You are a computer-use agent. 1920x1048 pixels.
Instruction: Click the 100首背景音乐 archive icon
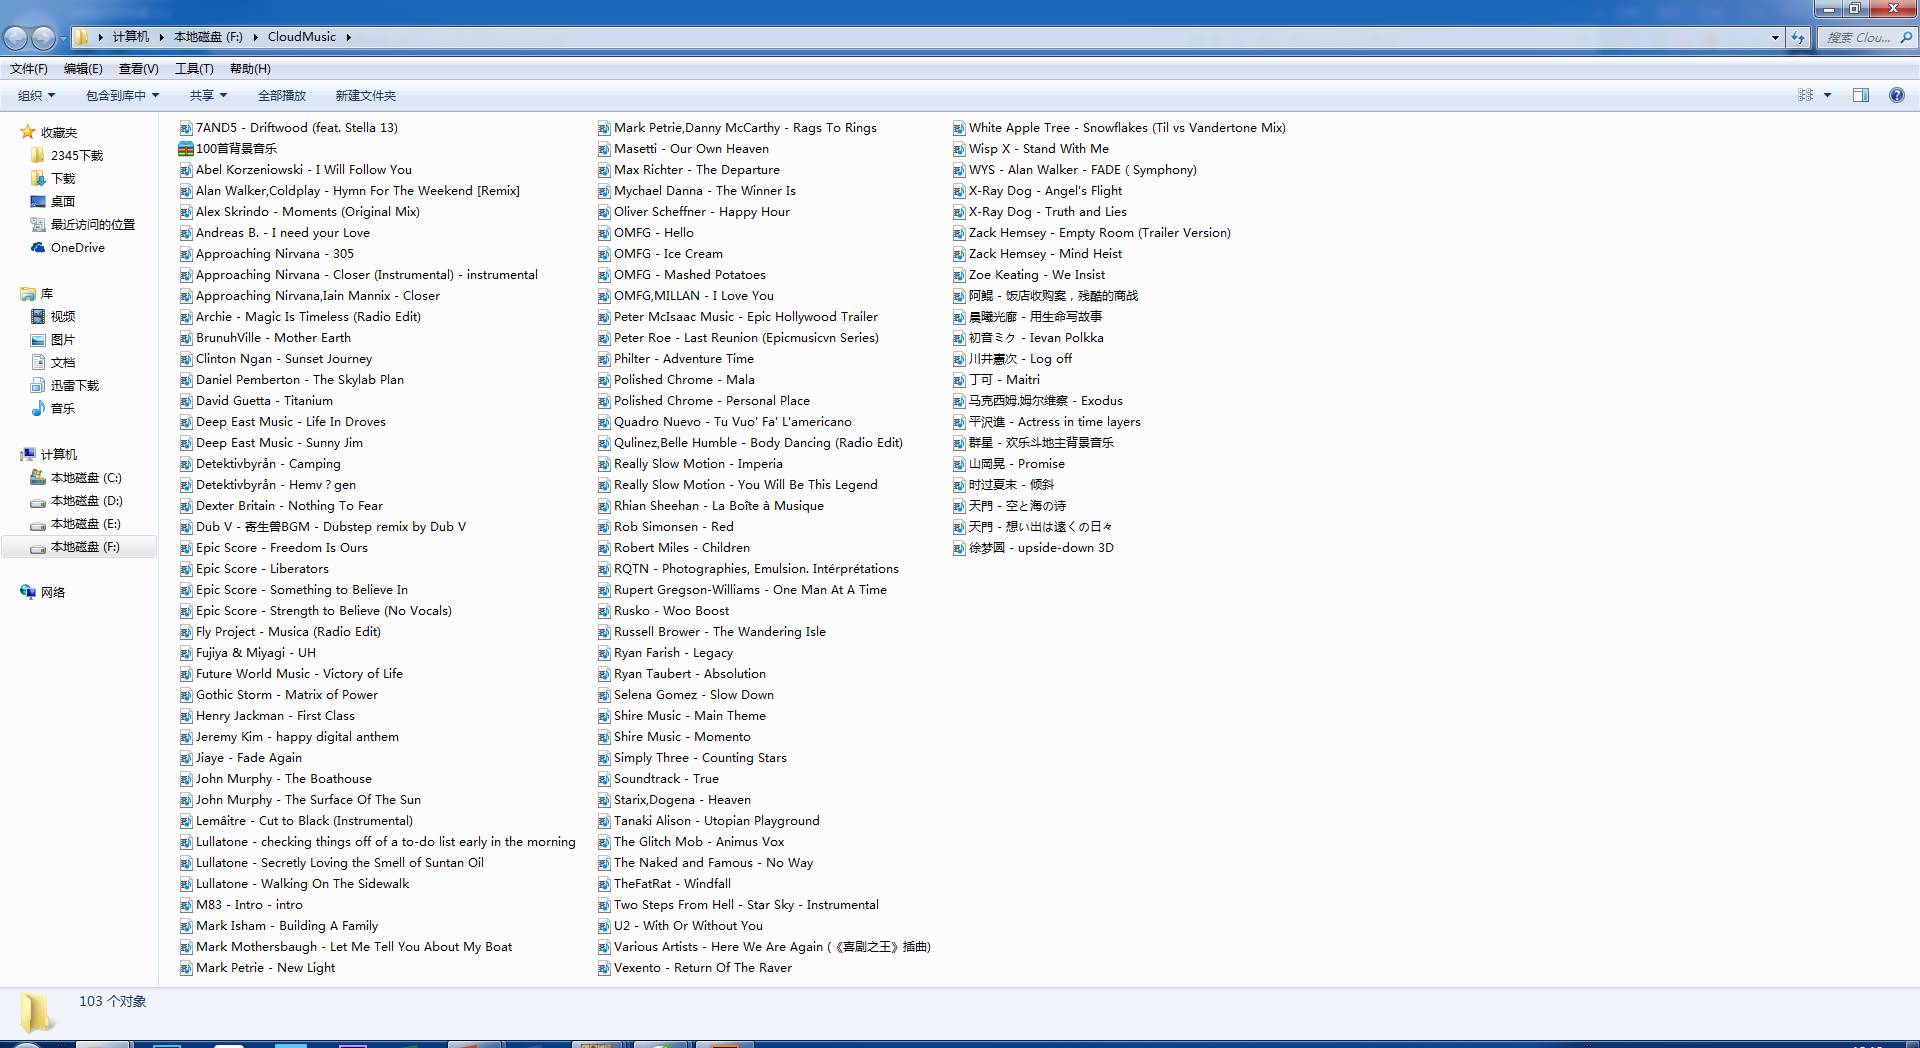click(x=186, y=149)
